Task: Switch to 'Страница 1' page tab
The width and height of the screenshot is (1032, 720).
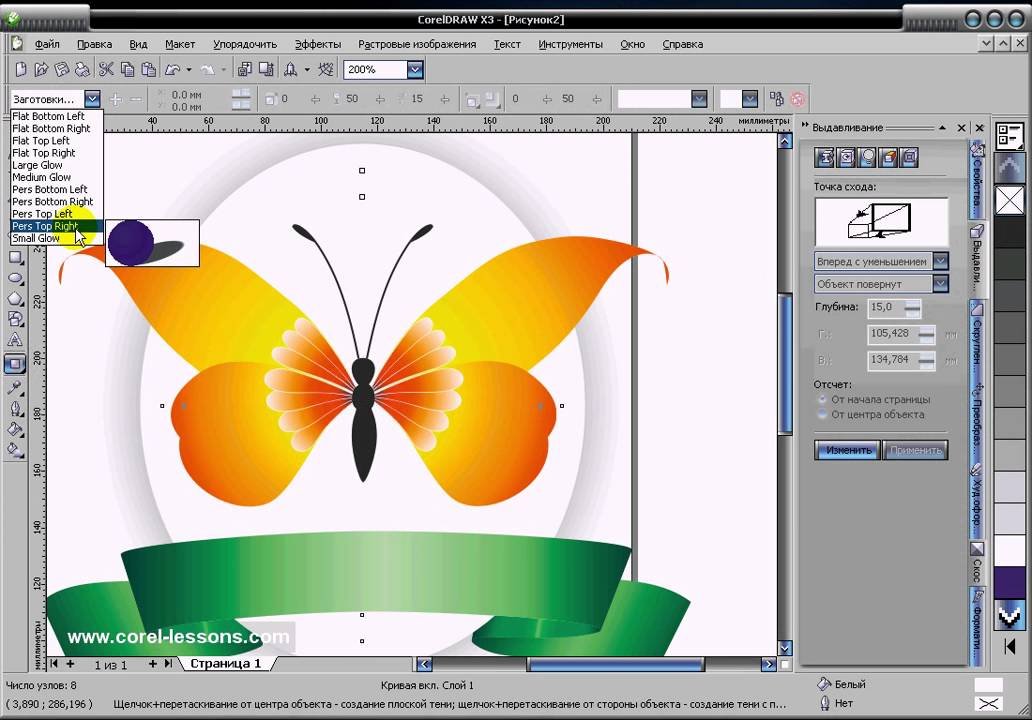Action: coord(225,664)
